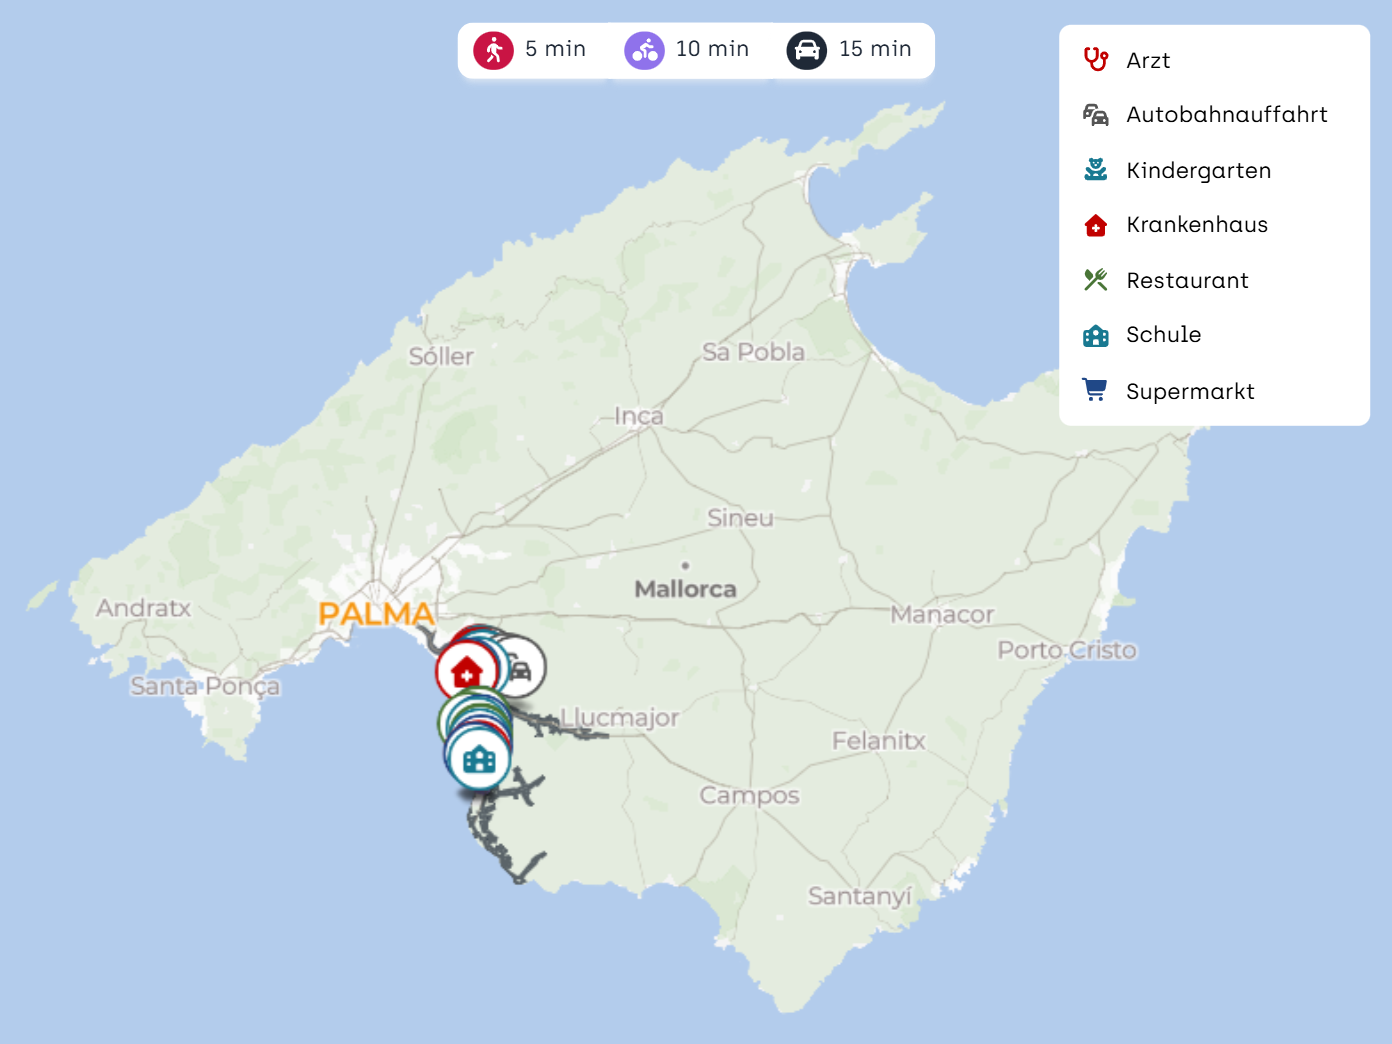Open the hospital marker on the map
The image size is (1392, 1044).
[466, 671]
